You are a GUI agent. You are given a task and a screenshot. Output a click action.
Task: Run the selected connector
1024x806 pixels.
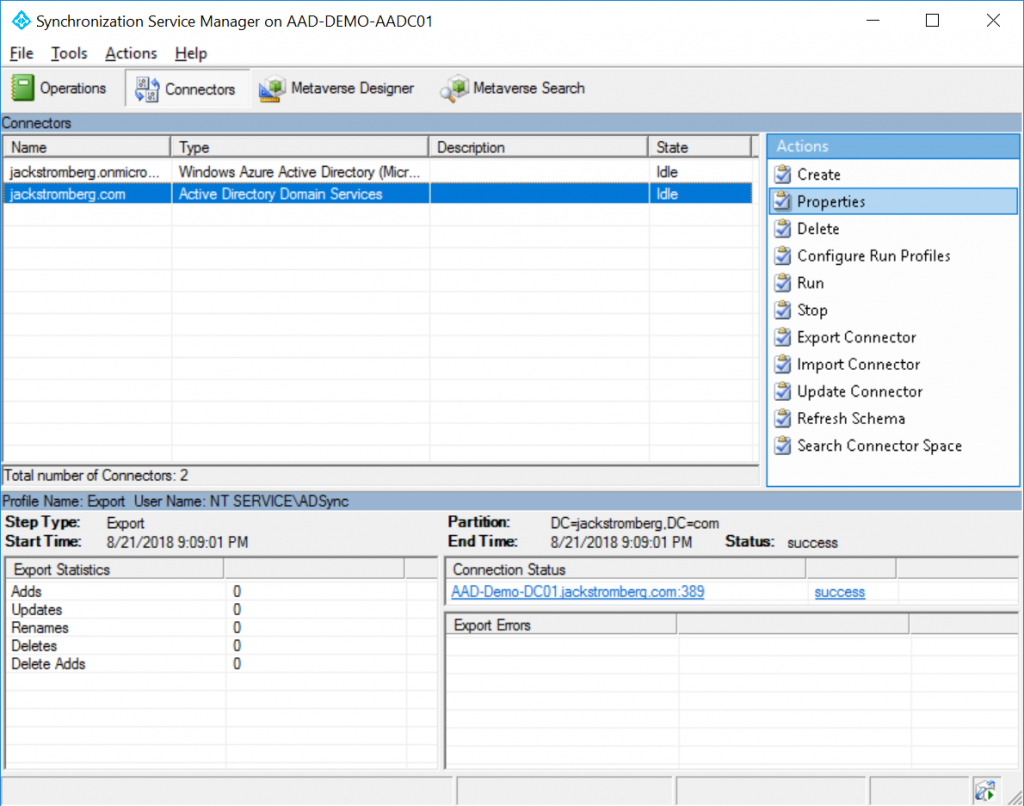[810, 283]
